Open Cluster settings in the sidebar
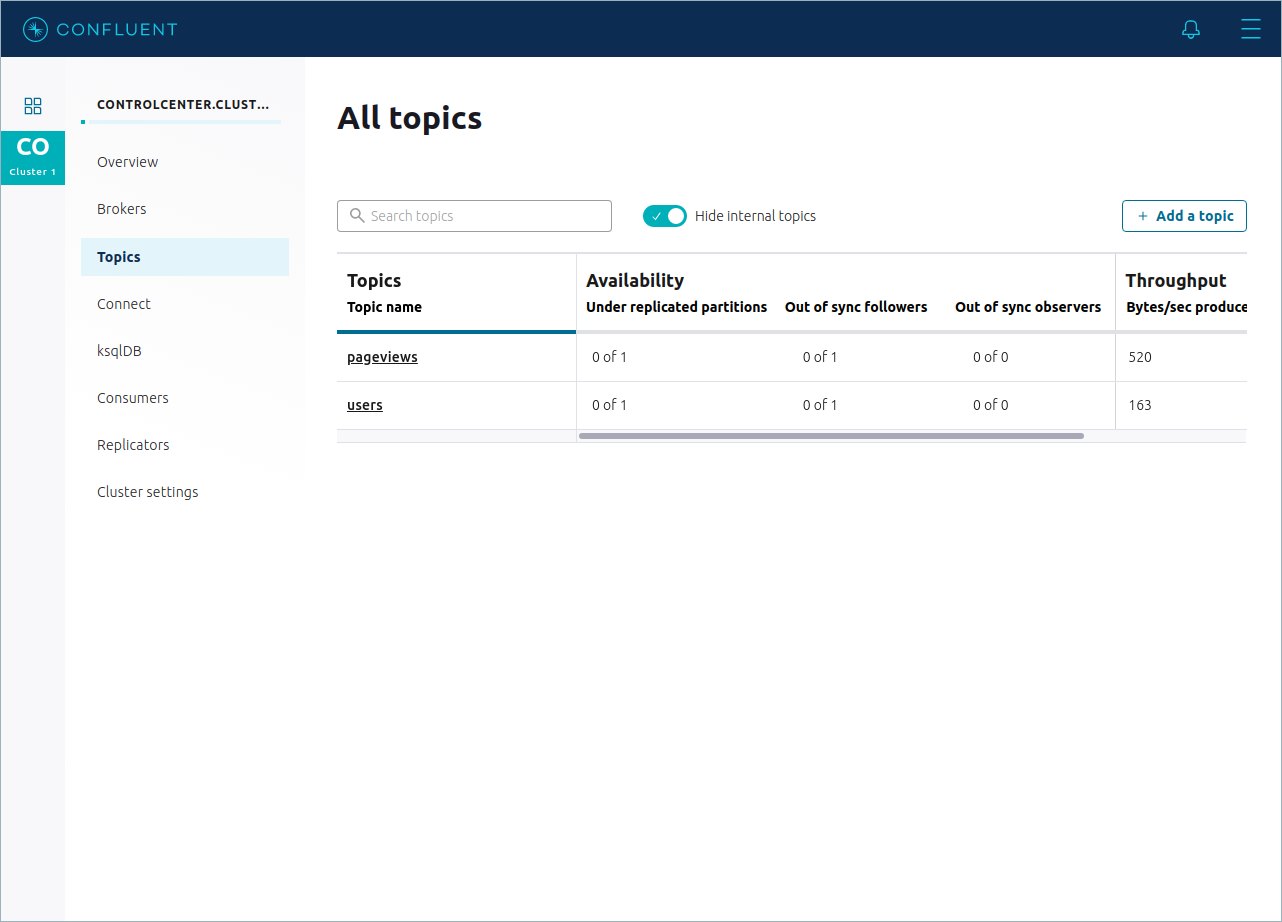This screenshot has height=922, width=1282. pos(148,492)
